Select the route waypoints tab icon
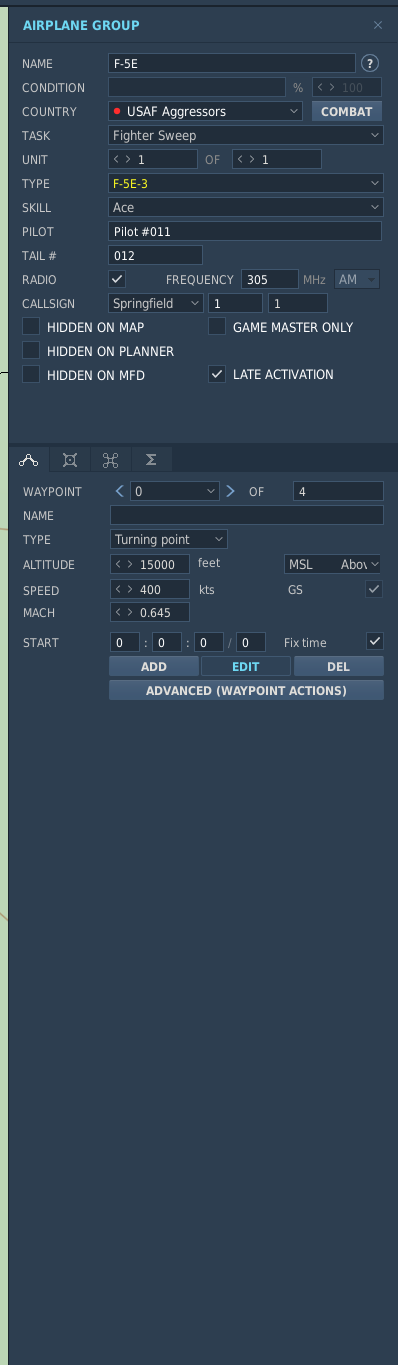 click(x=29, y=460)
